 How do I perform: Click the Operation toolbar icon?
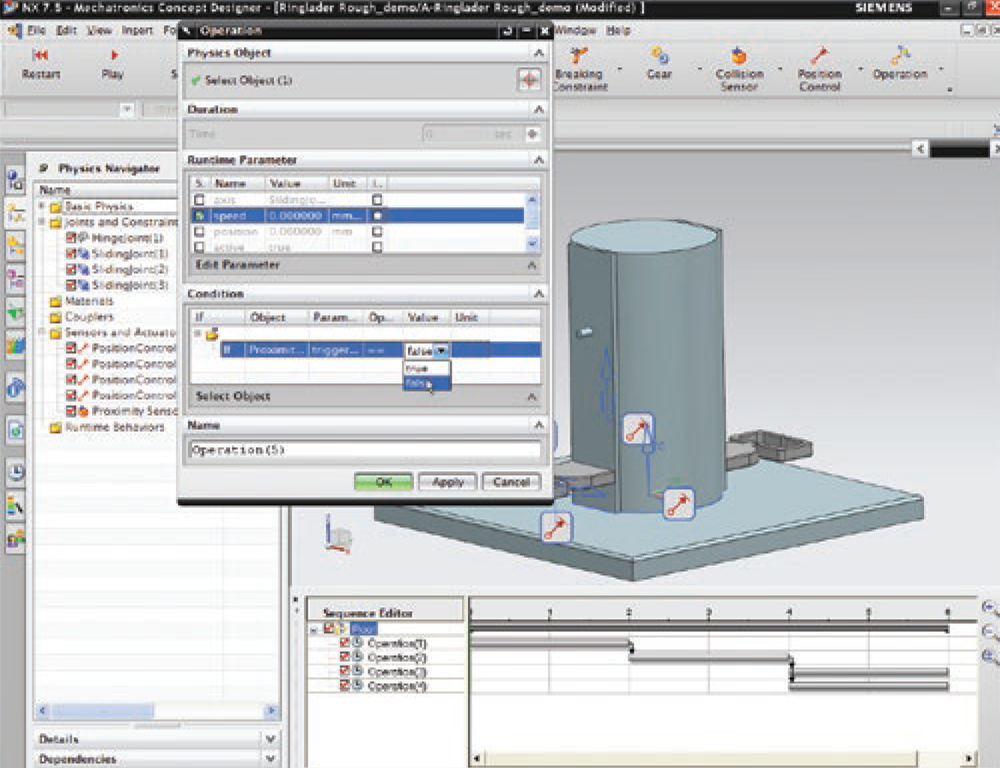pos(899,56)
